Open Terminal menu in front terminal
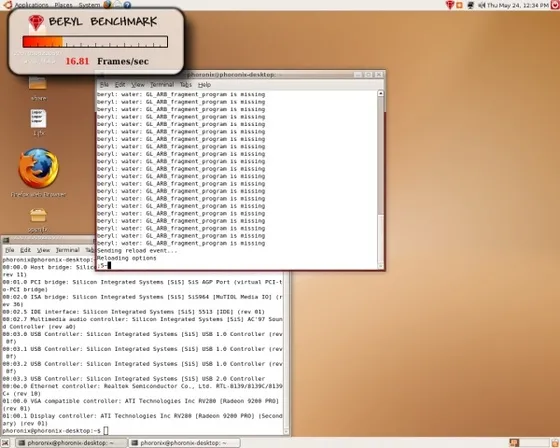This screenshot has width=560, height=448. [162, 84]
